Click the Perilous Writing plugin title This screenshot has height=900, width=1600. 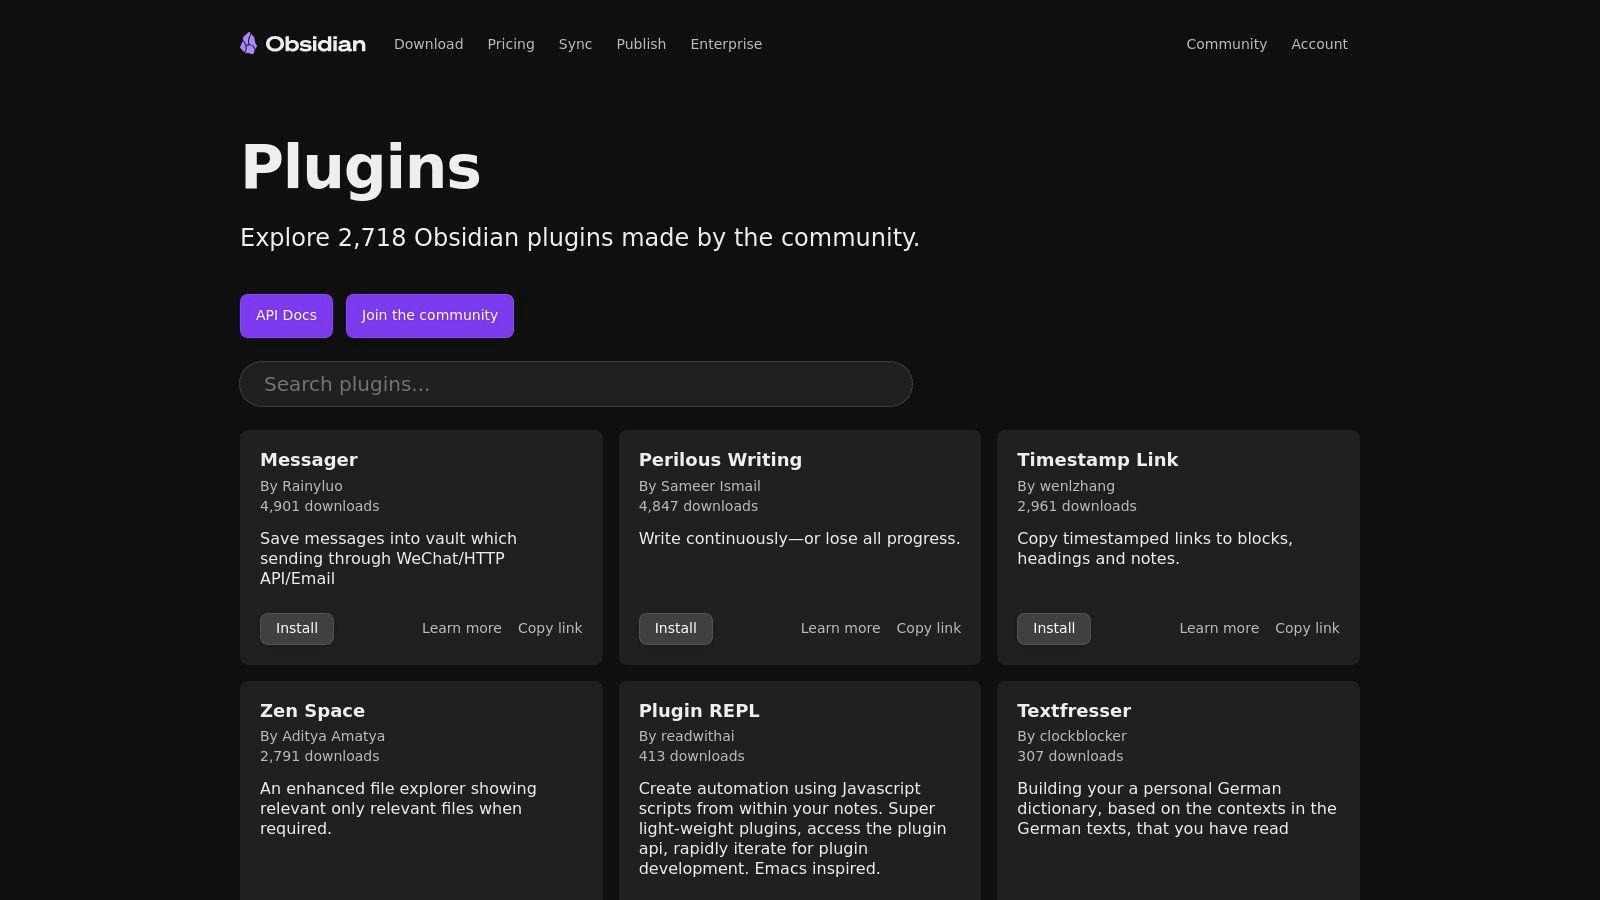click(x=720, y=460)
